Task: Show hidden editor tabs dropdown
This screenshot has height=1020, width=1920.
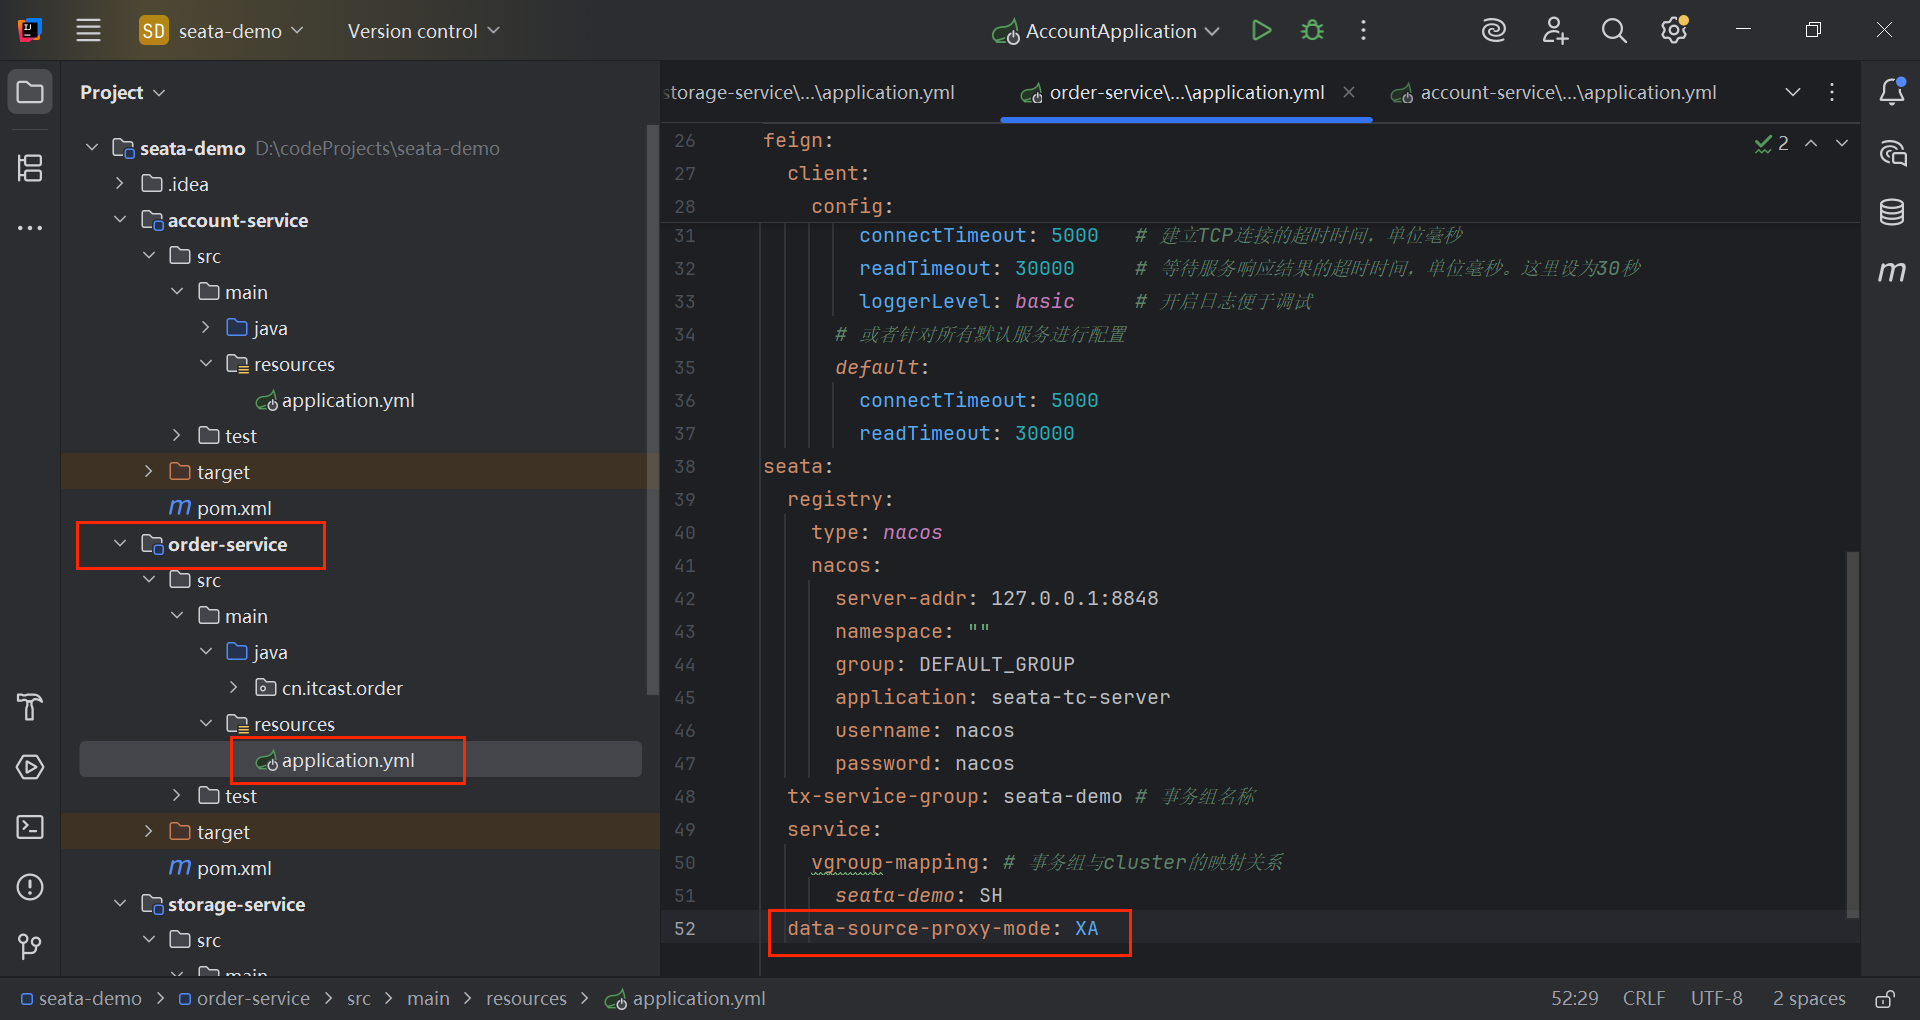Action: (1793, 92)
